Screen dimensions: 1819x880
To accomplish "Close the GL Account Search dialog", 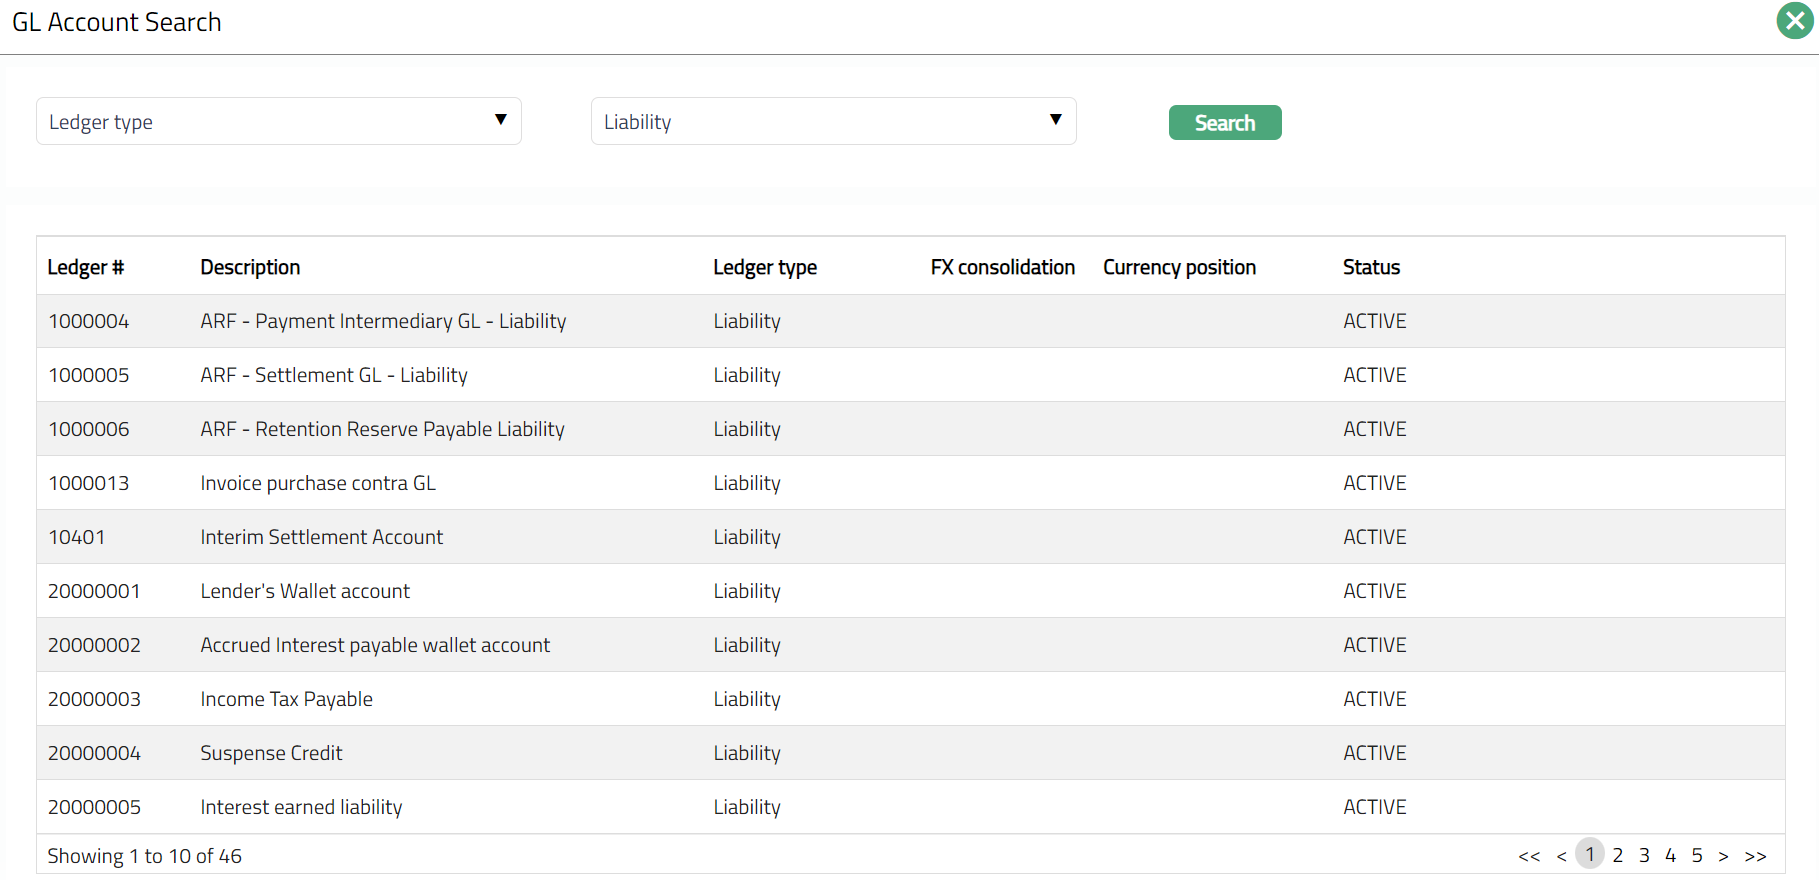I will click(x=1794, y=21).
